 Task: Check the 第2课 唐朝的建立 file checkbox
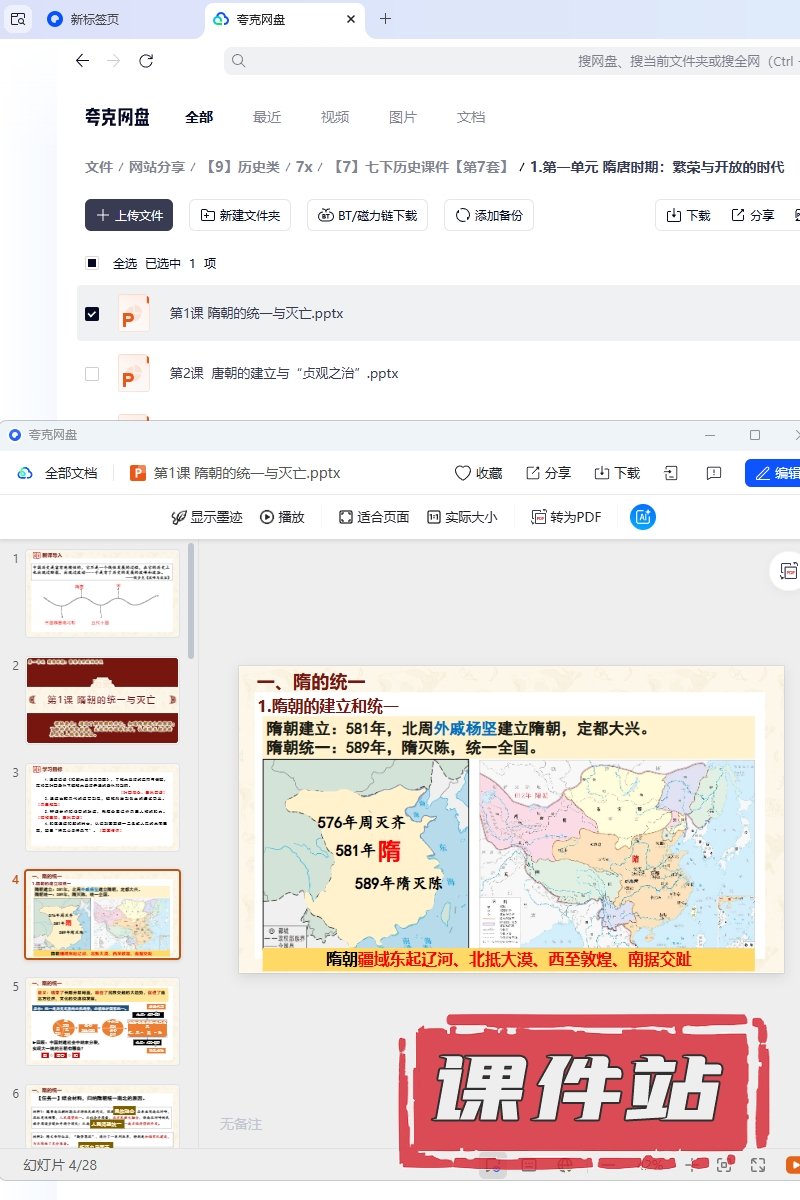(92, 374)
